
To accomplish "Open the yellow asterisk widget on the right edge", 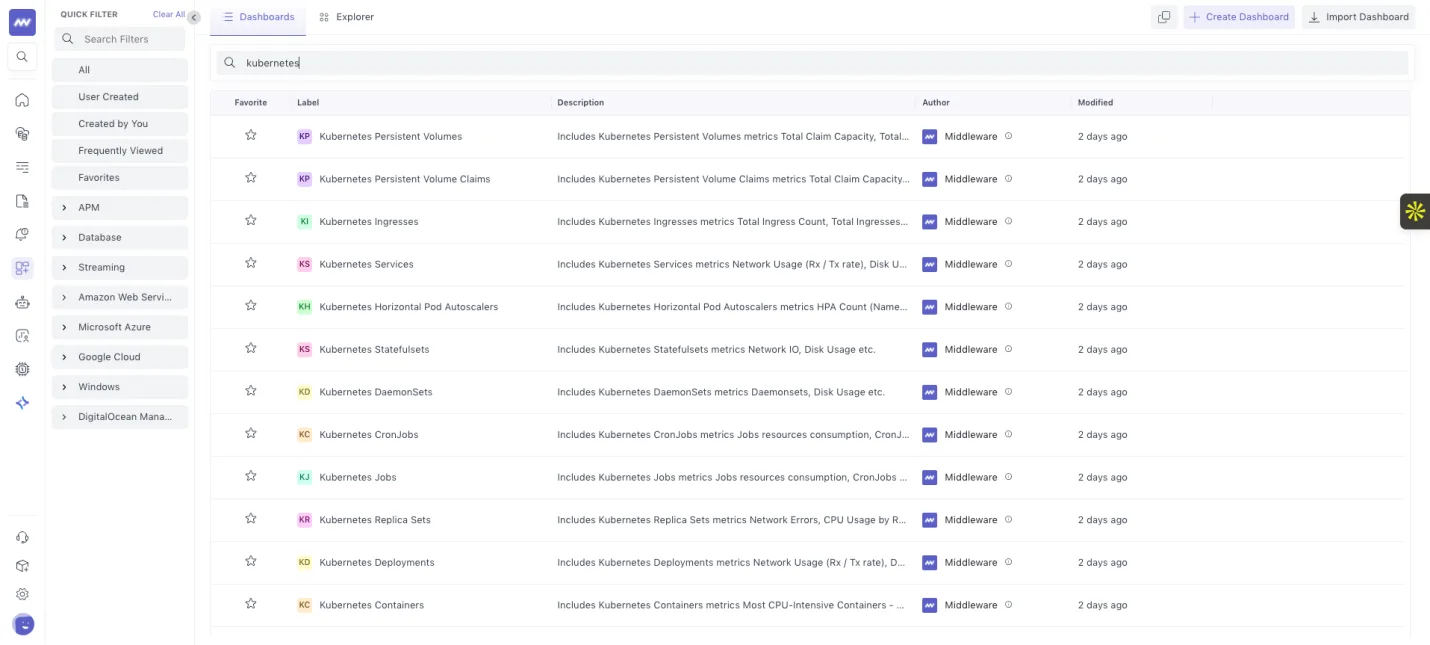I will click(1415, 211).
